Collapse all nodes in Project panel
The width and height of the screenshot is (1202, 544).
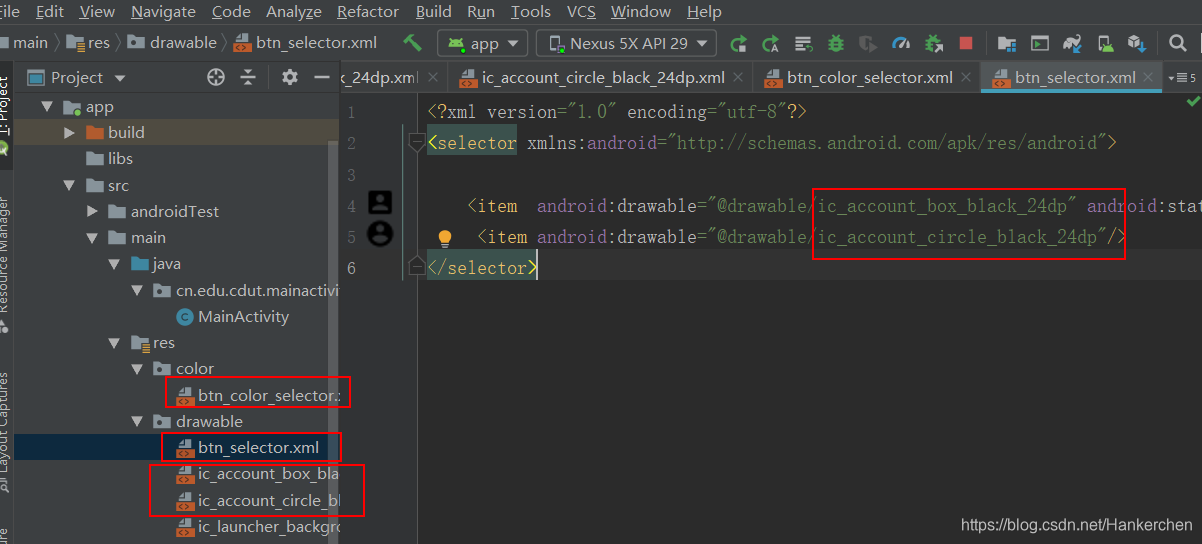pos(248,77)
